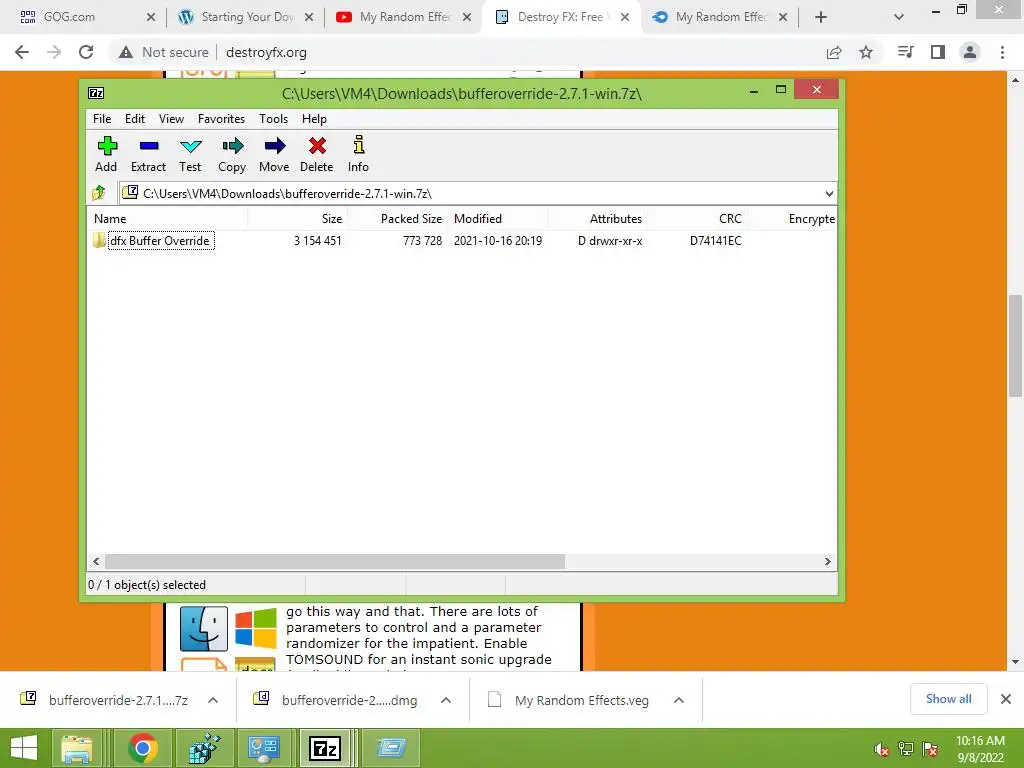Click the Add toolbar icon in 7-Zip

(x=106, y=154)
